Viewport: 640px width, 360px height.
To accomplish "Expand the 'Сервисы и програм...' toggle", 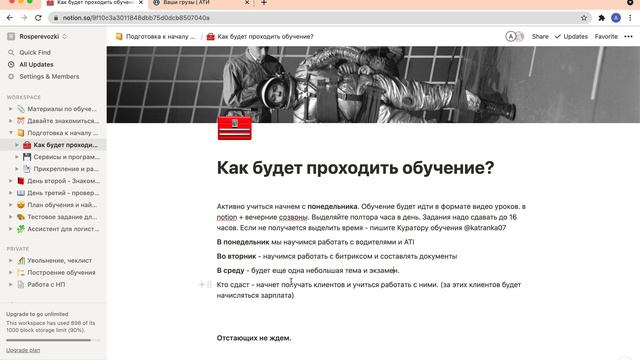I will 17,157.
